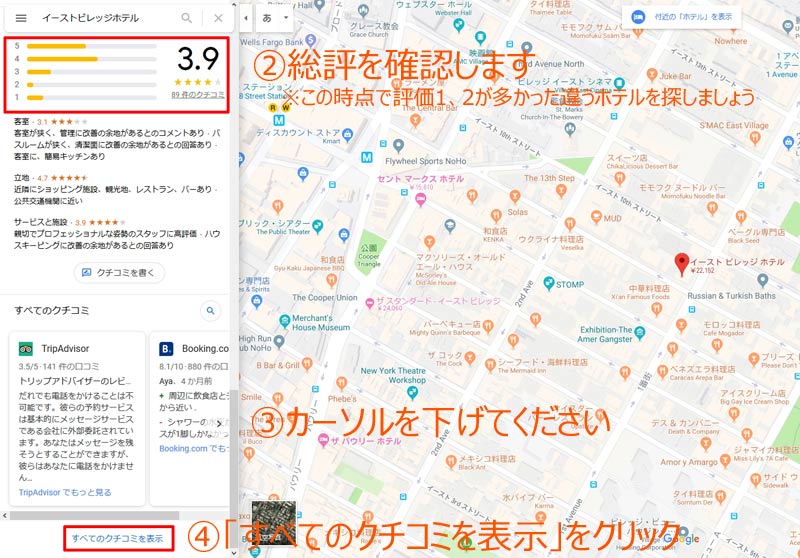The height and width of the screenshot is (558, 800).
Task: Click the クチコミを書く button
Action: [119, 272]
